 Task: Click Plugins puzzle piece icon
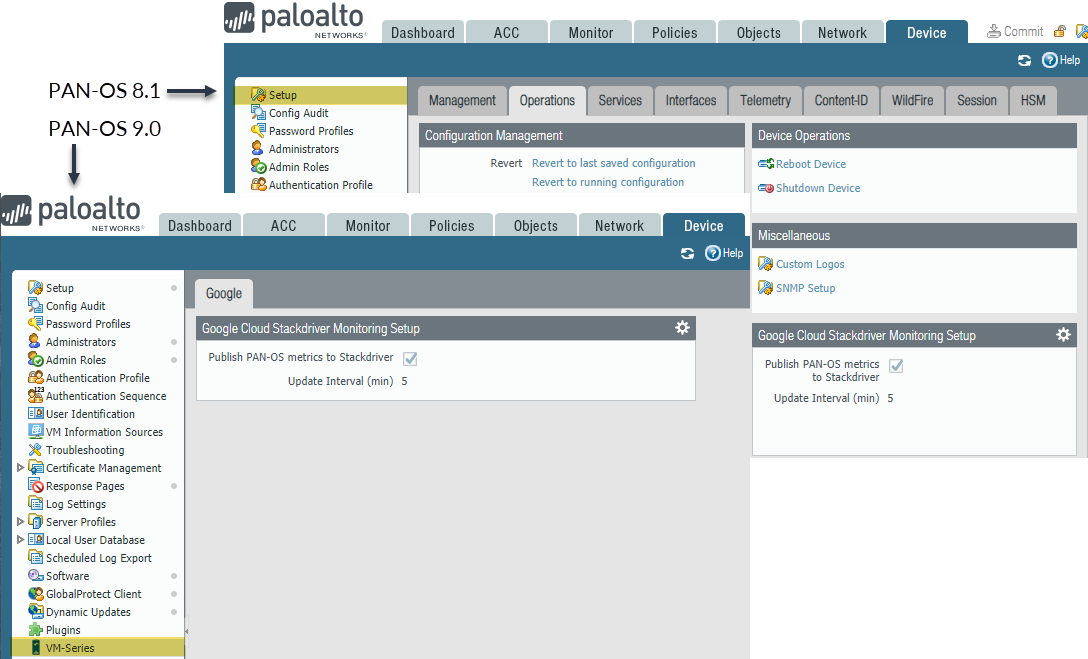[35, 630]
